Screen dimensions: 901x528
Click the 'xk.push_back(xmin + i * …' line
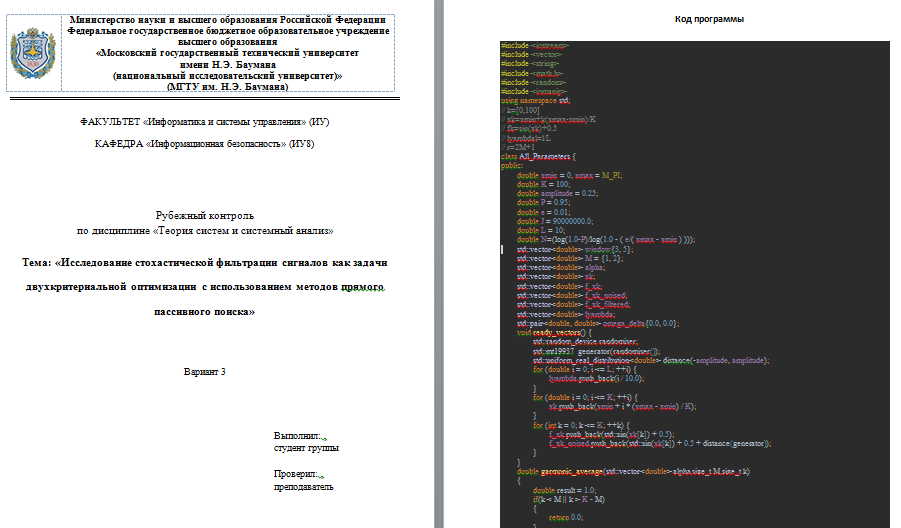(623, 406)
